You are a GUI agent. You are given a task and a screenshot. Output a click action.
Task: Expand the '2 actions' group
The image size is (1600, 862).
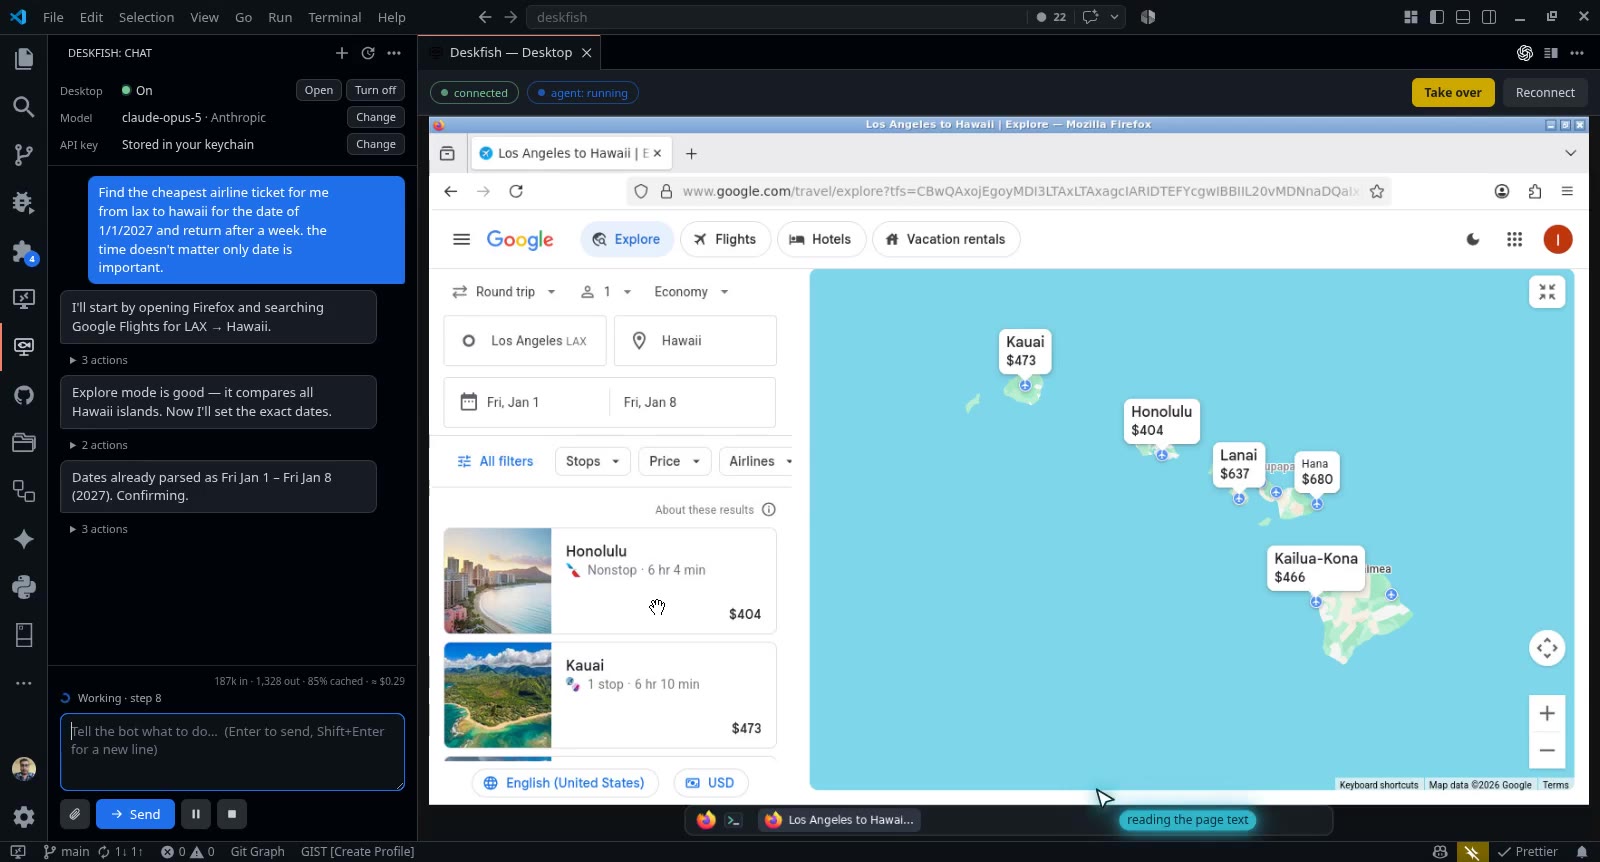pyautogui.click(x=99, y=445)
